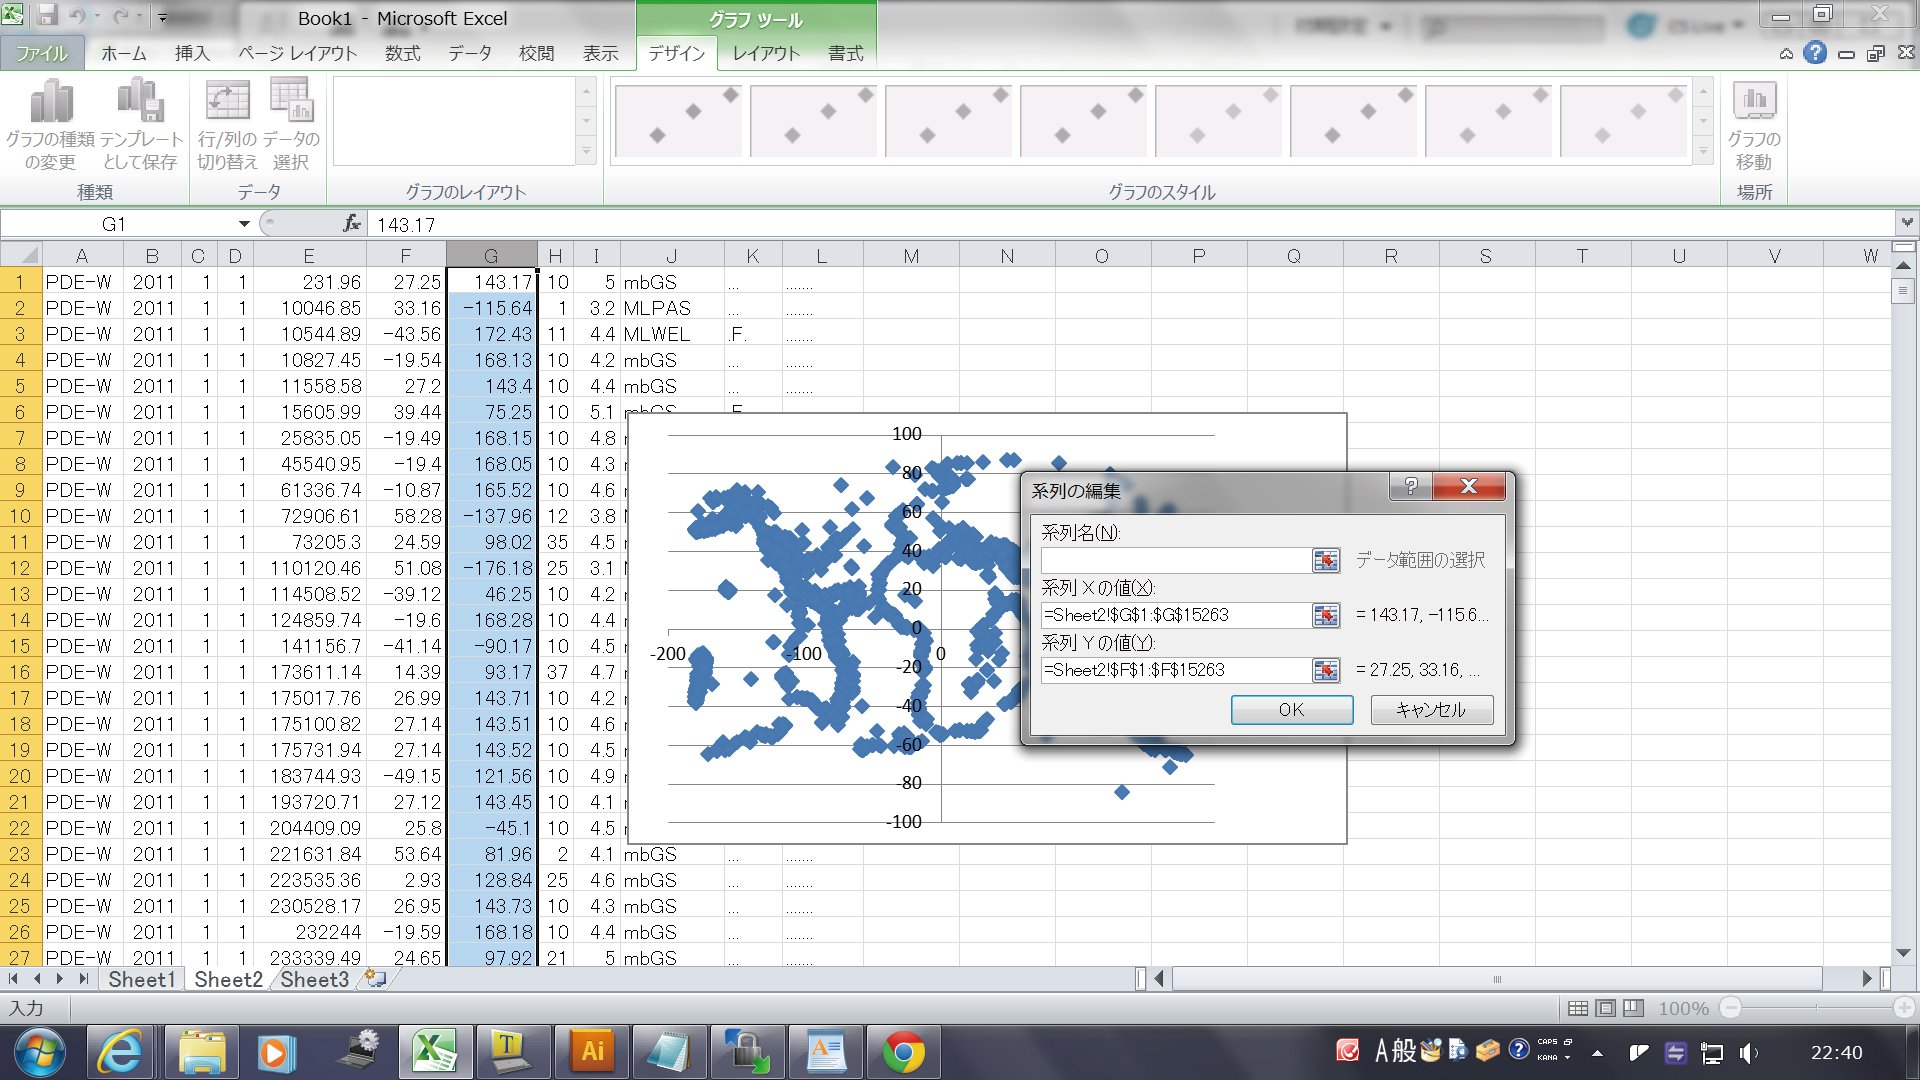Image resolution: width=1920 pixels, height=1080 pixels.
Task: Open データ ribbon tab
Action: [470, 54]
